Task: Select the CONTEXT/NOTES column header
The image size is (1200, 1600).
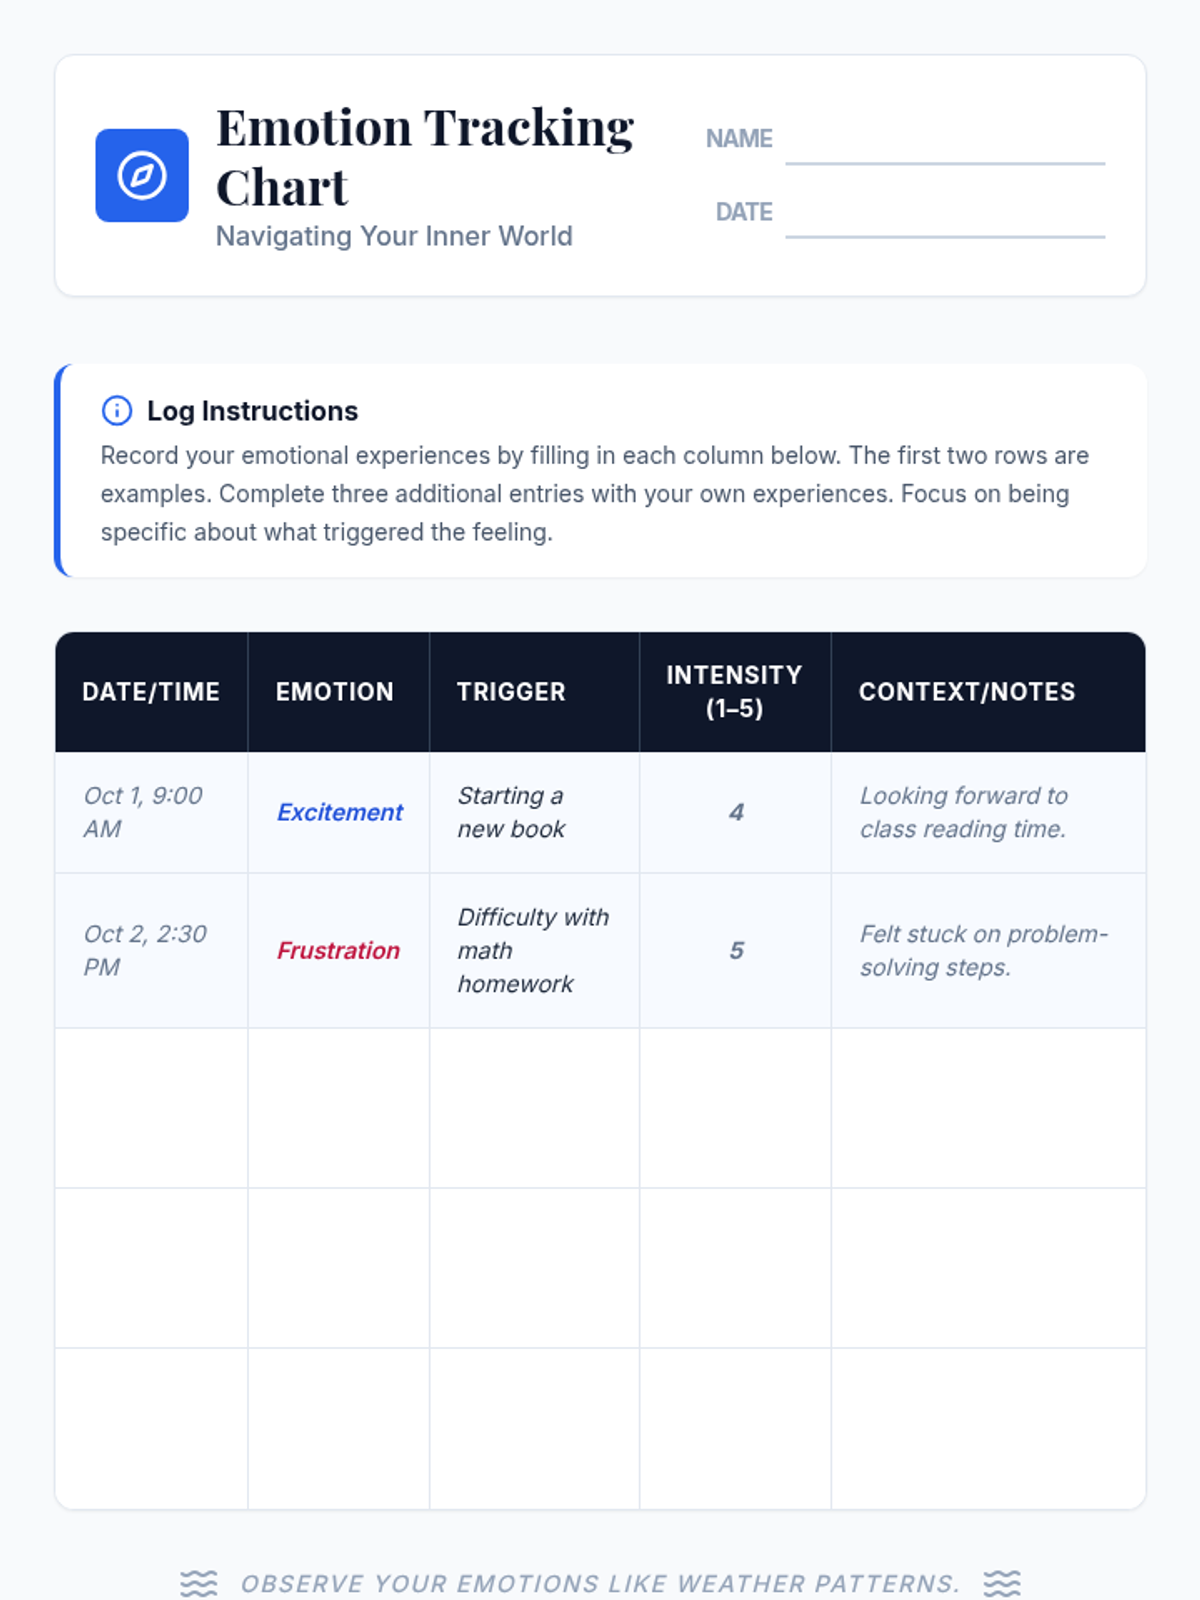Action: (x=988, y=691)
